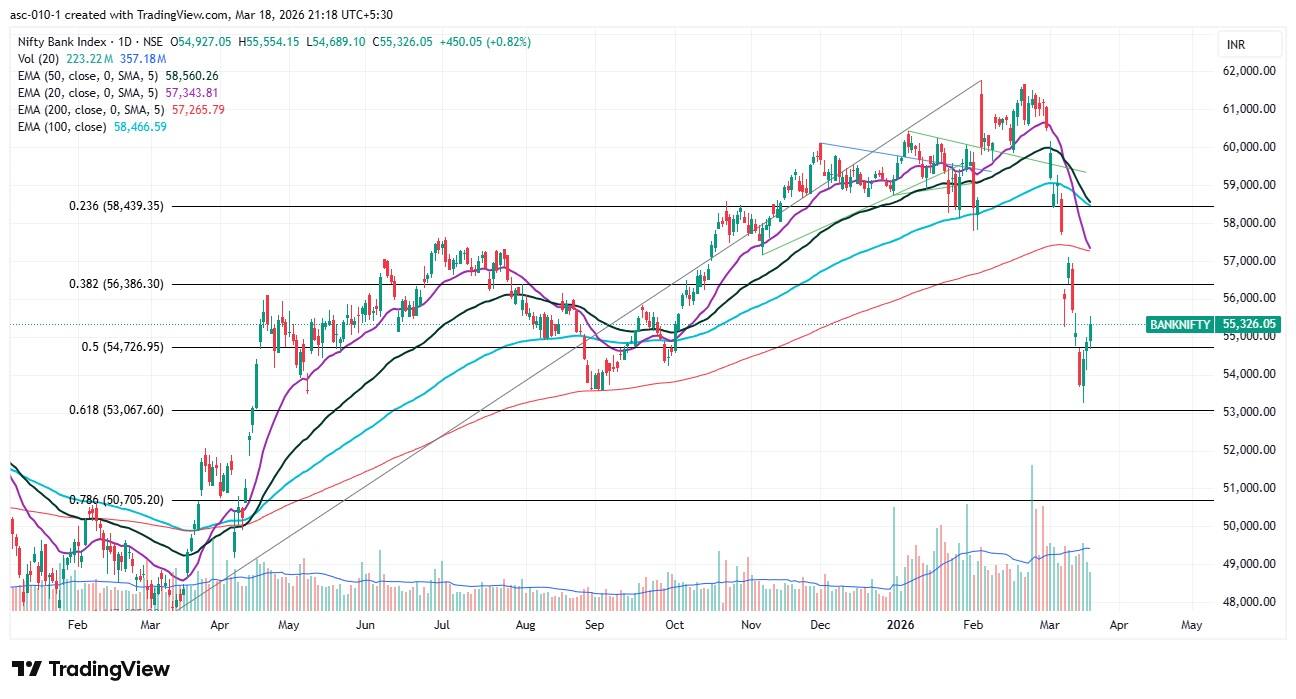
Task: Click the 2026 year marker on time axis
Action: click(x=902, y=625)
